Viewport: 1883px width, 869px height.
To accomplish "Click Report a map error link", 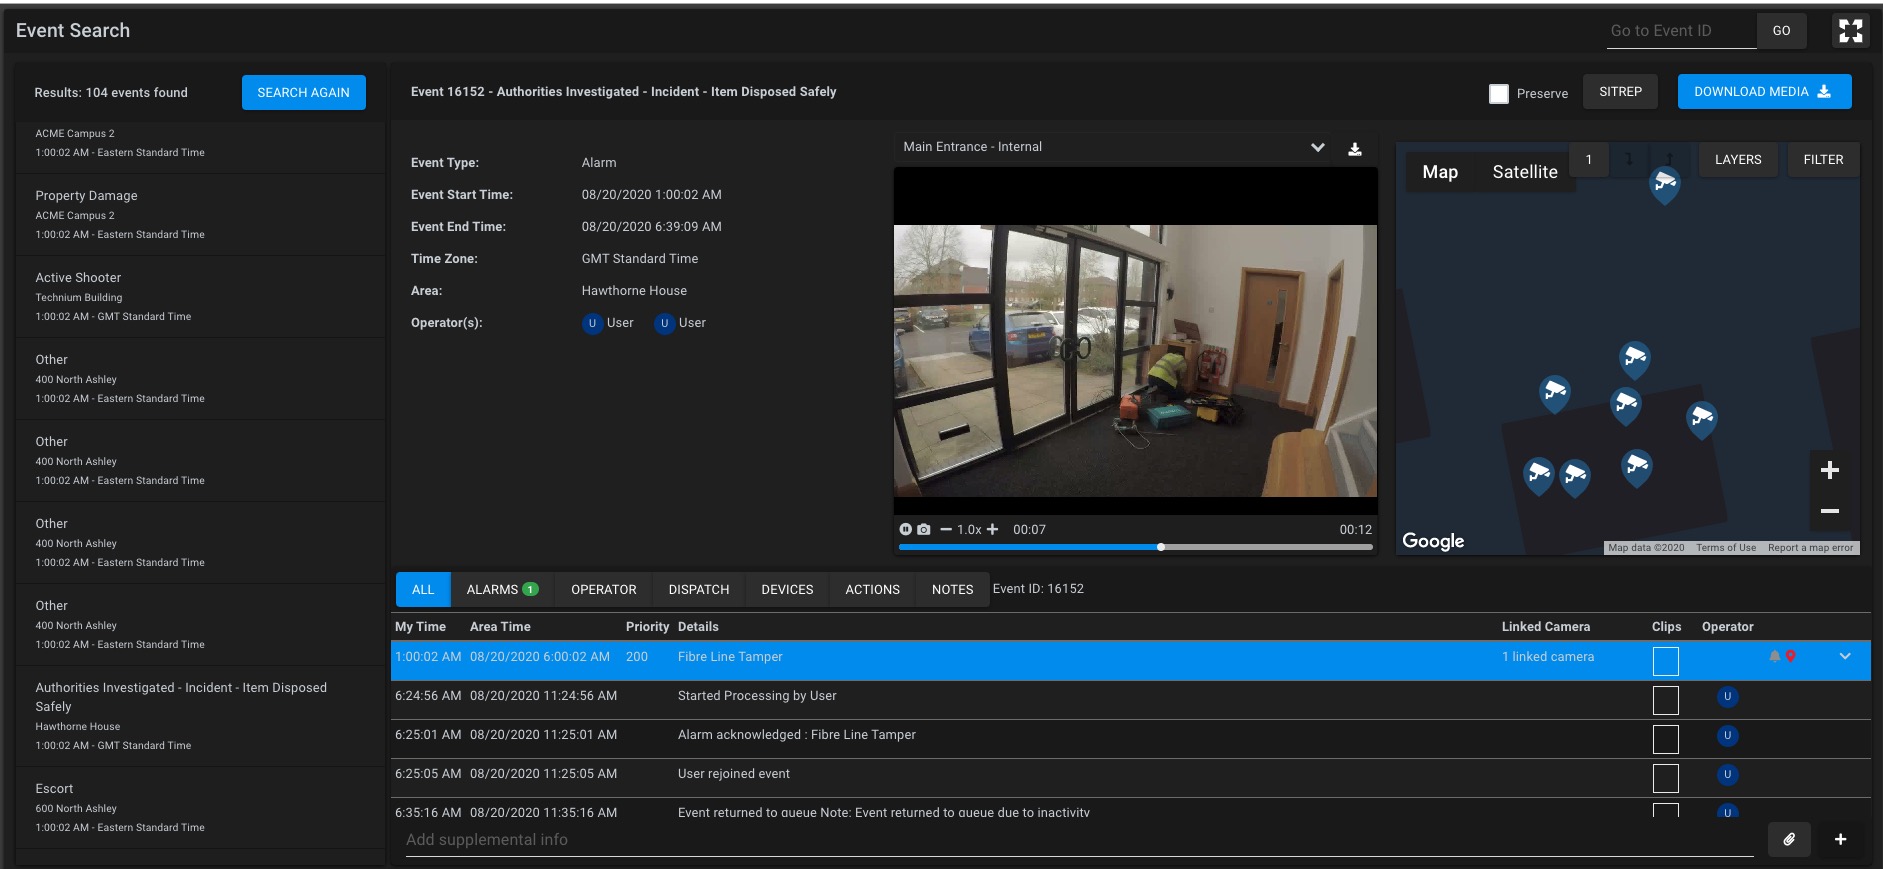I will pos(1810,548).
